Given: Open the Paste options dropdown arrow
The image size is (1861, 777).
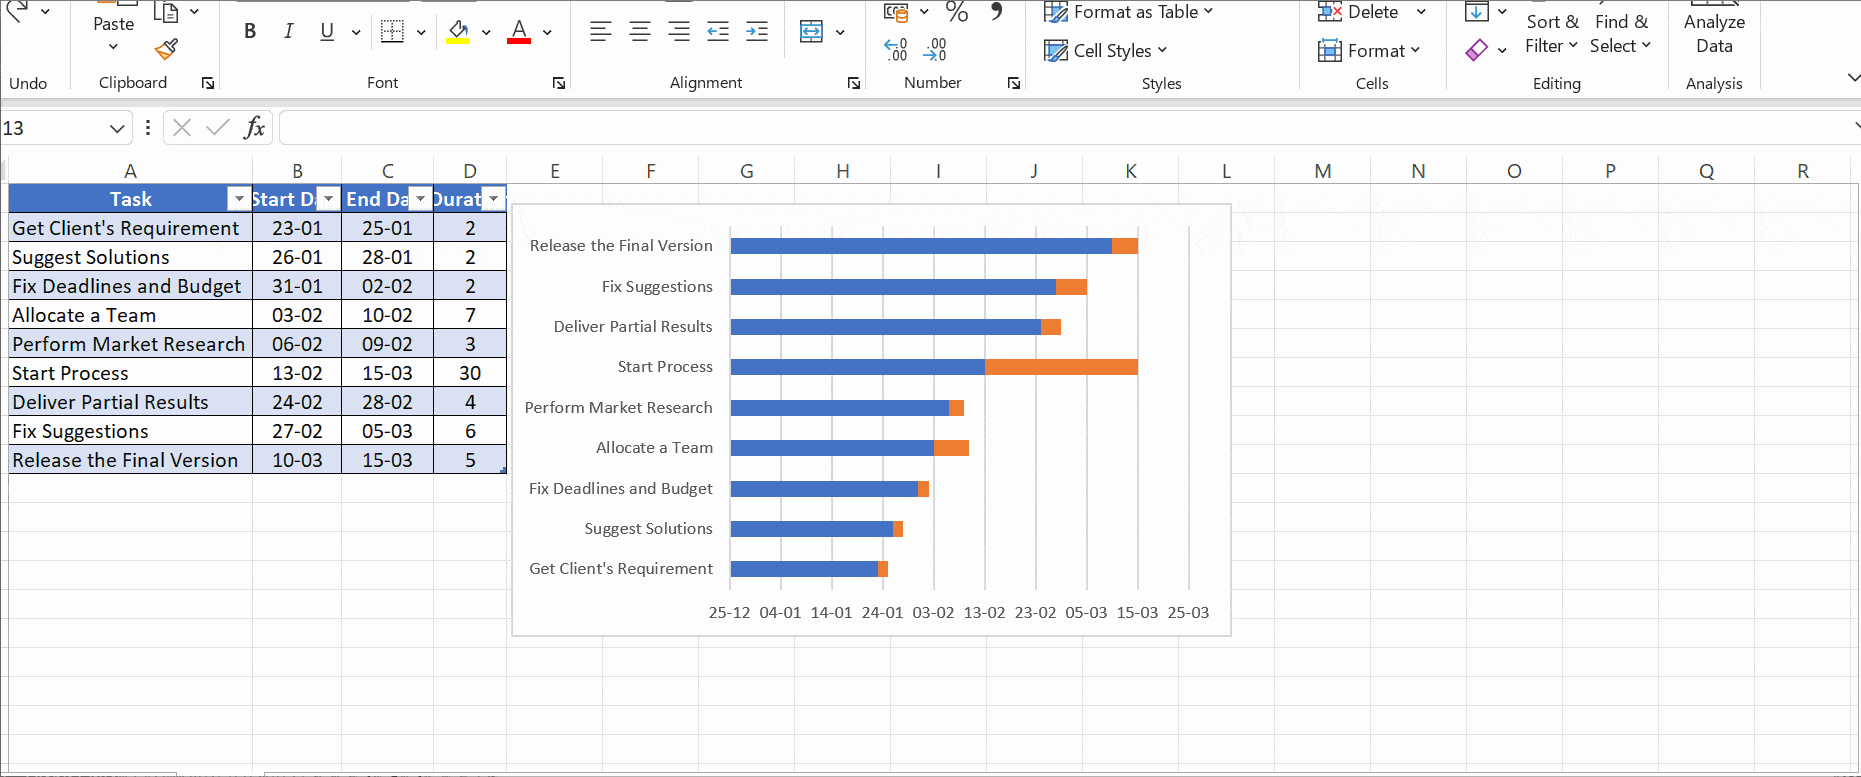Looking at the screenshot, I should pos(113,47).
